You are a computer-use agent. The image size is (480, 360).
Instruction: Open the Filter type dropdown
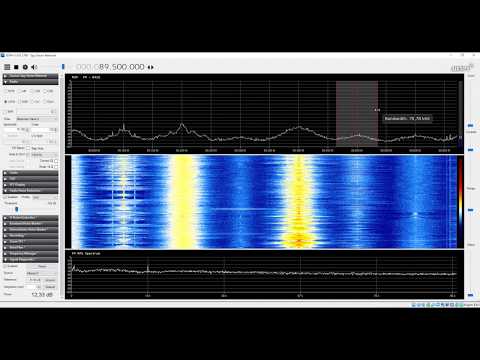[37, 119]
